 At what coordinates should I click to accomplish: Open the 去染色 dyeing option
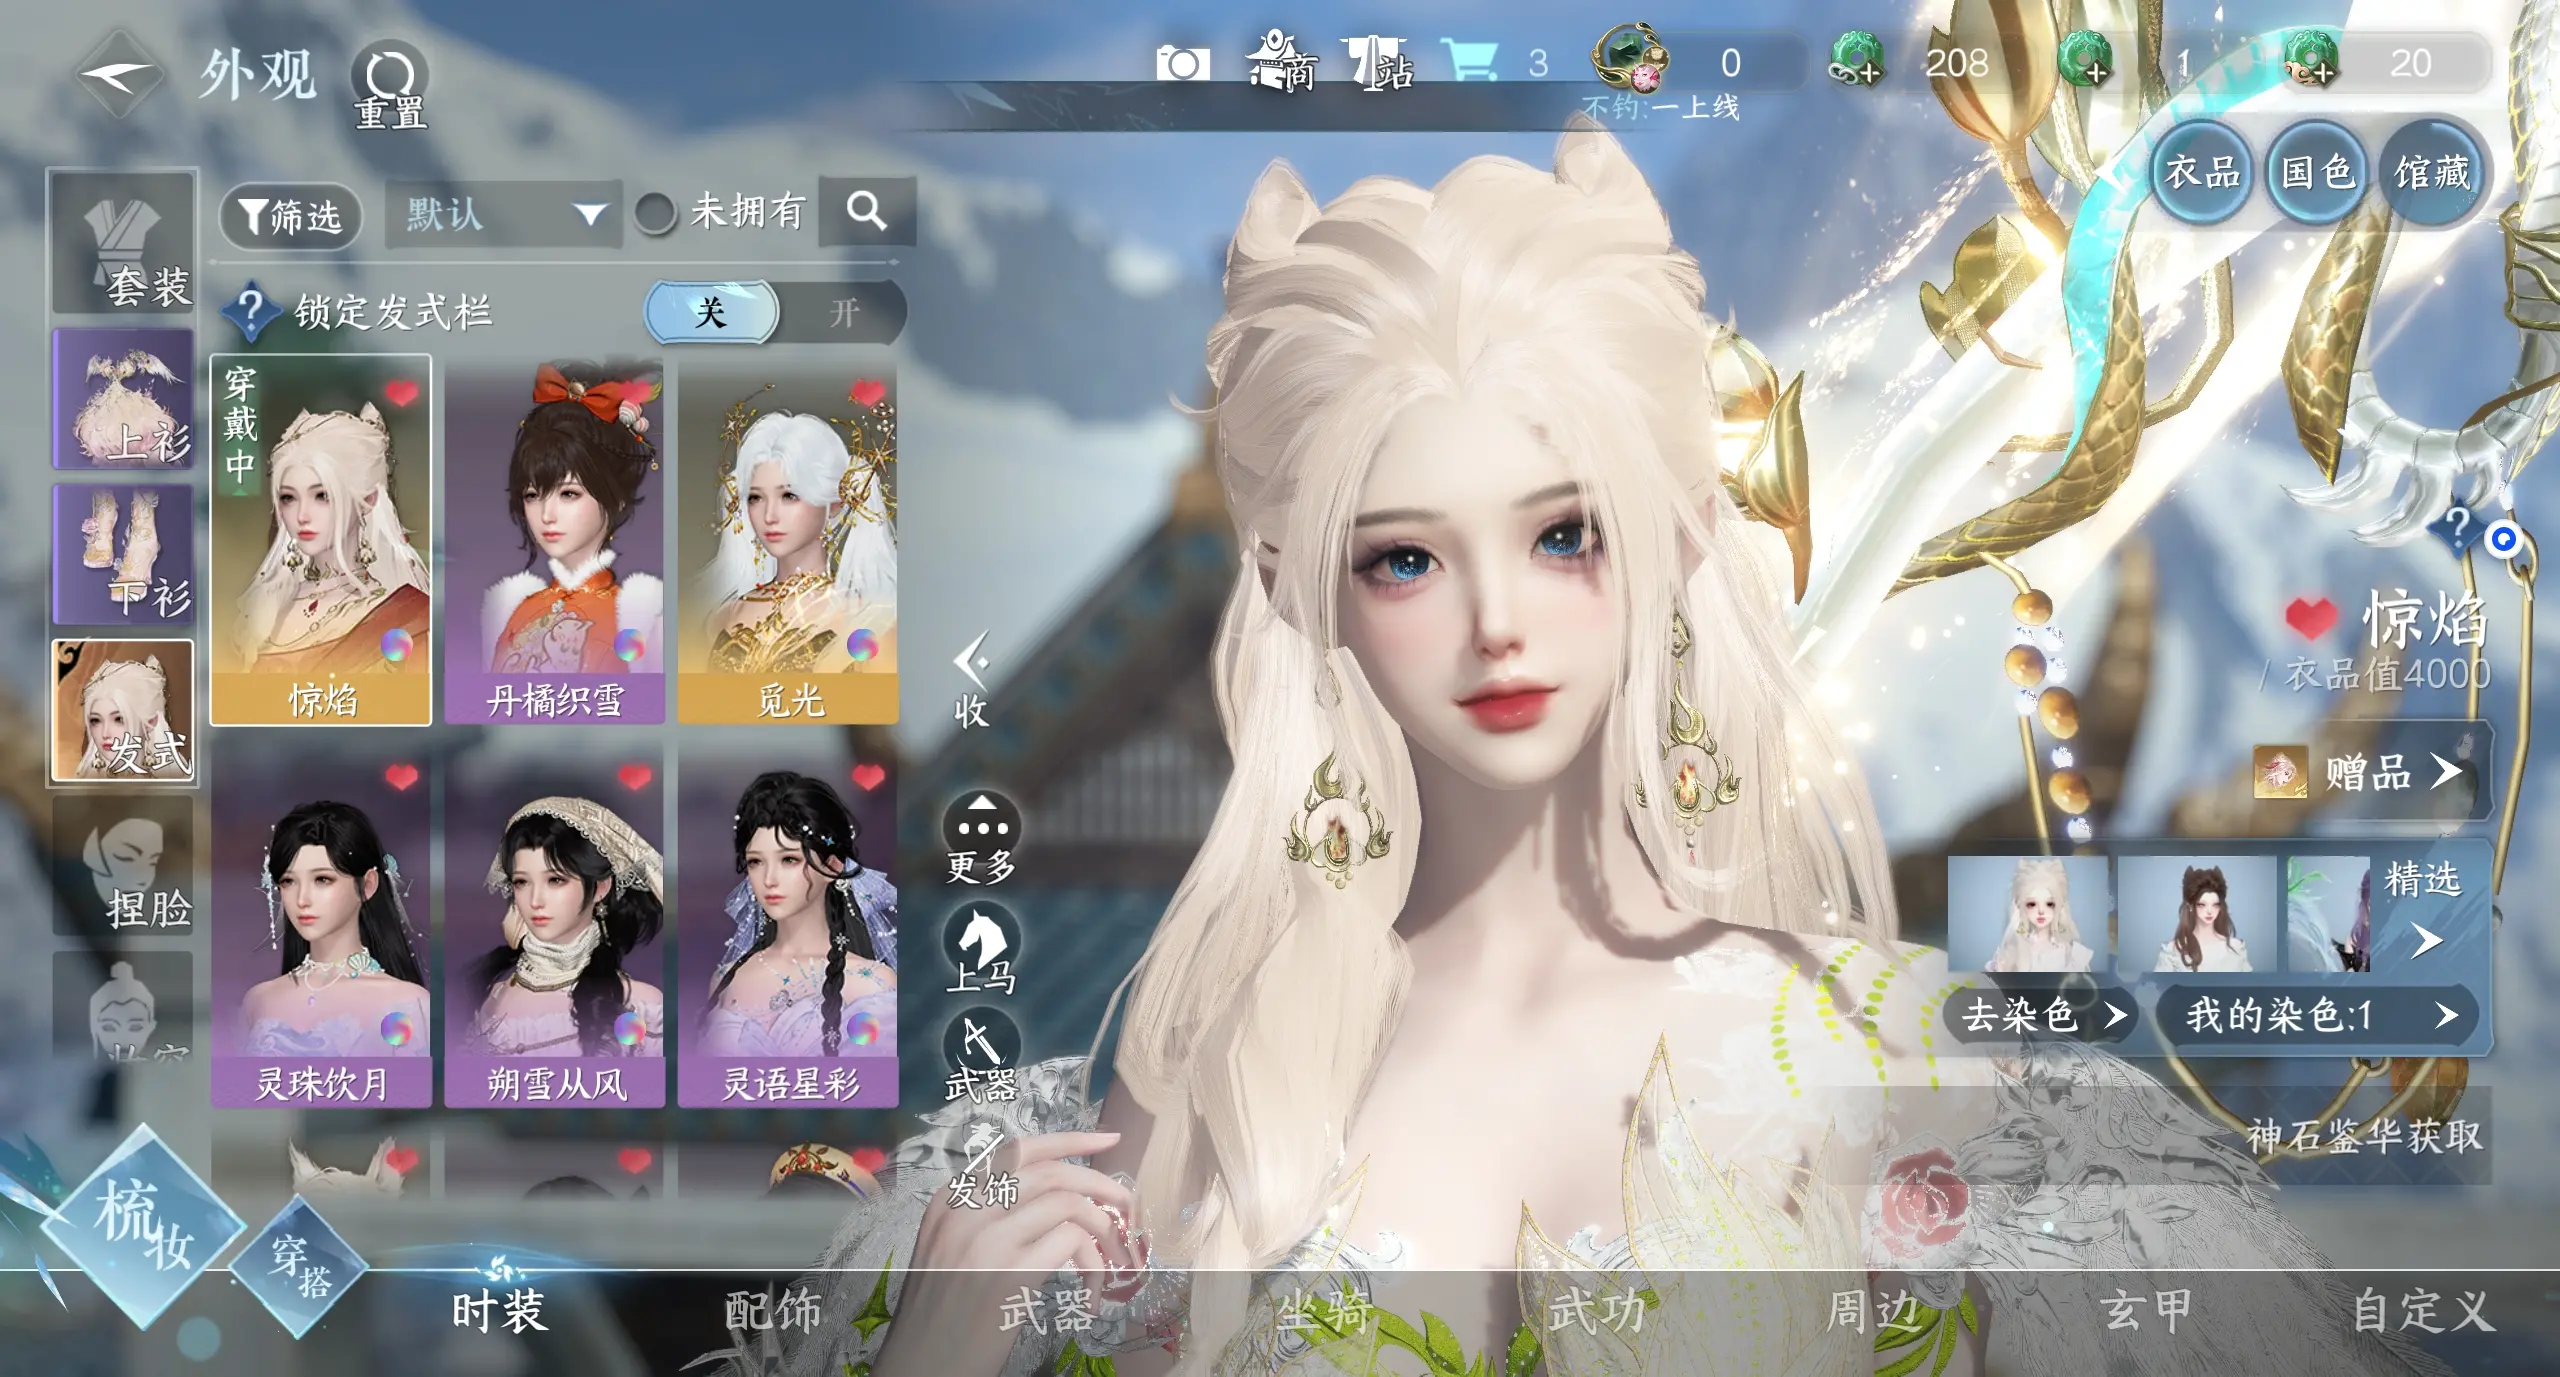point(2040,1016)
